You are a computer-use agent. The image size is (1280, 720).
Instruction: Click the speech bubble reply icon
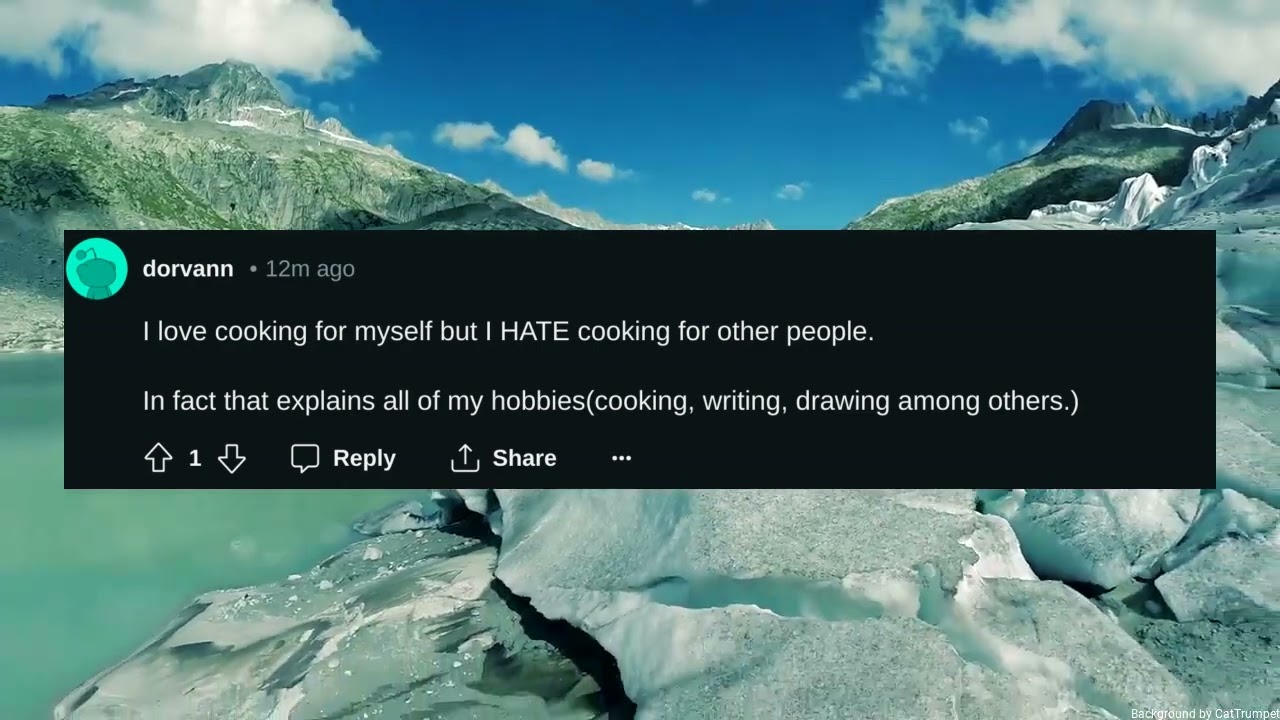point(305,458)
